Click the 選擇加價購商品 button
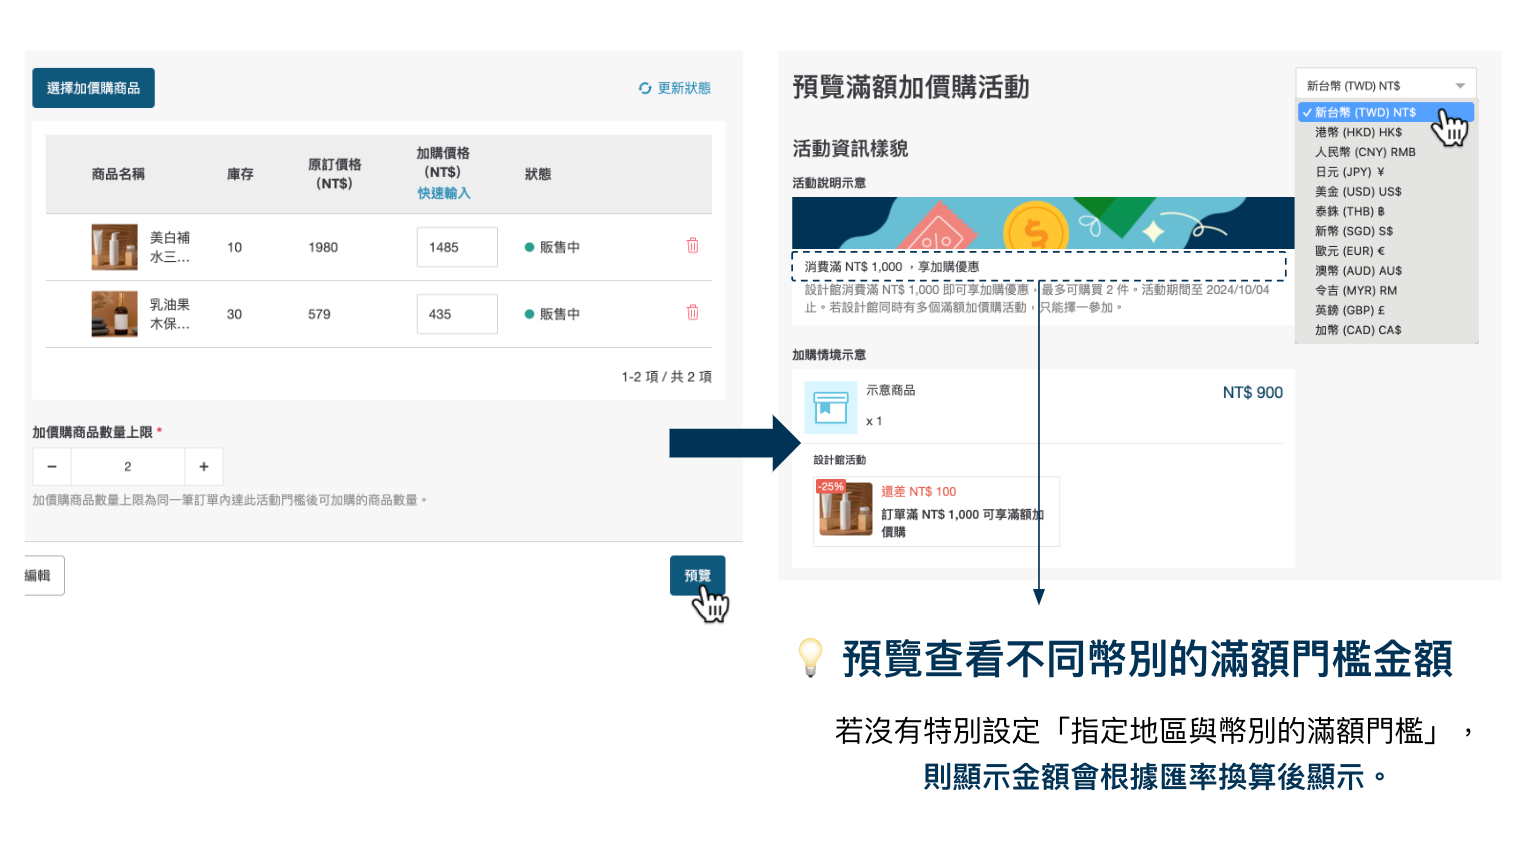1536x856 pixels. (x=93, y=88)
